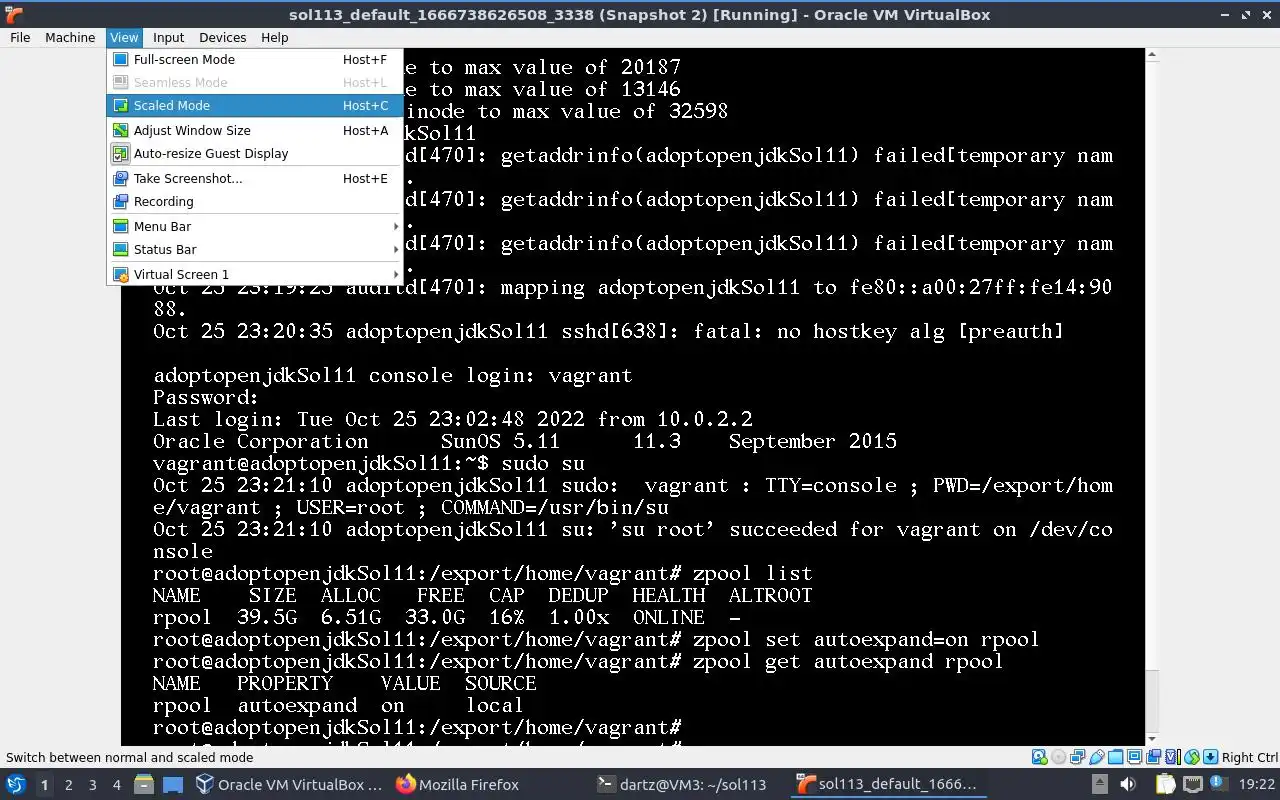Click the 'ONLINE' health value in console

[668, 617]
